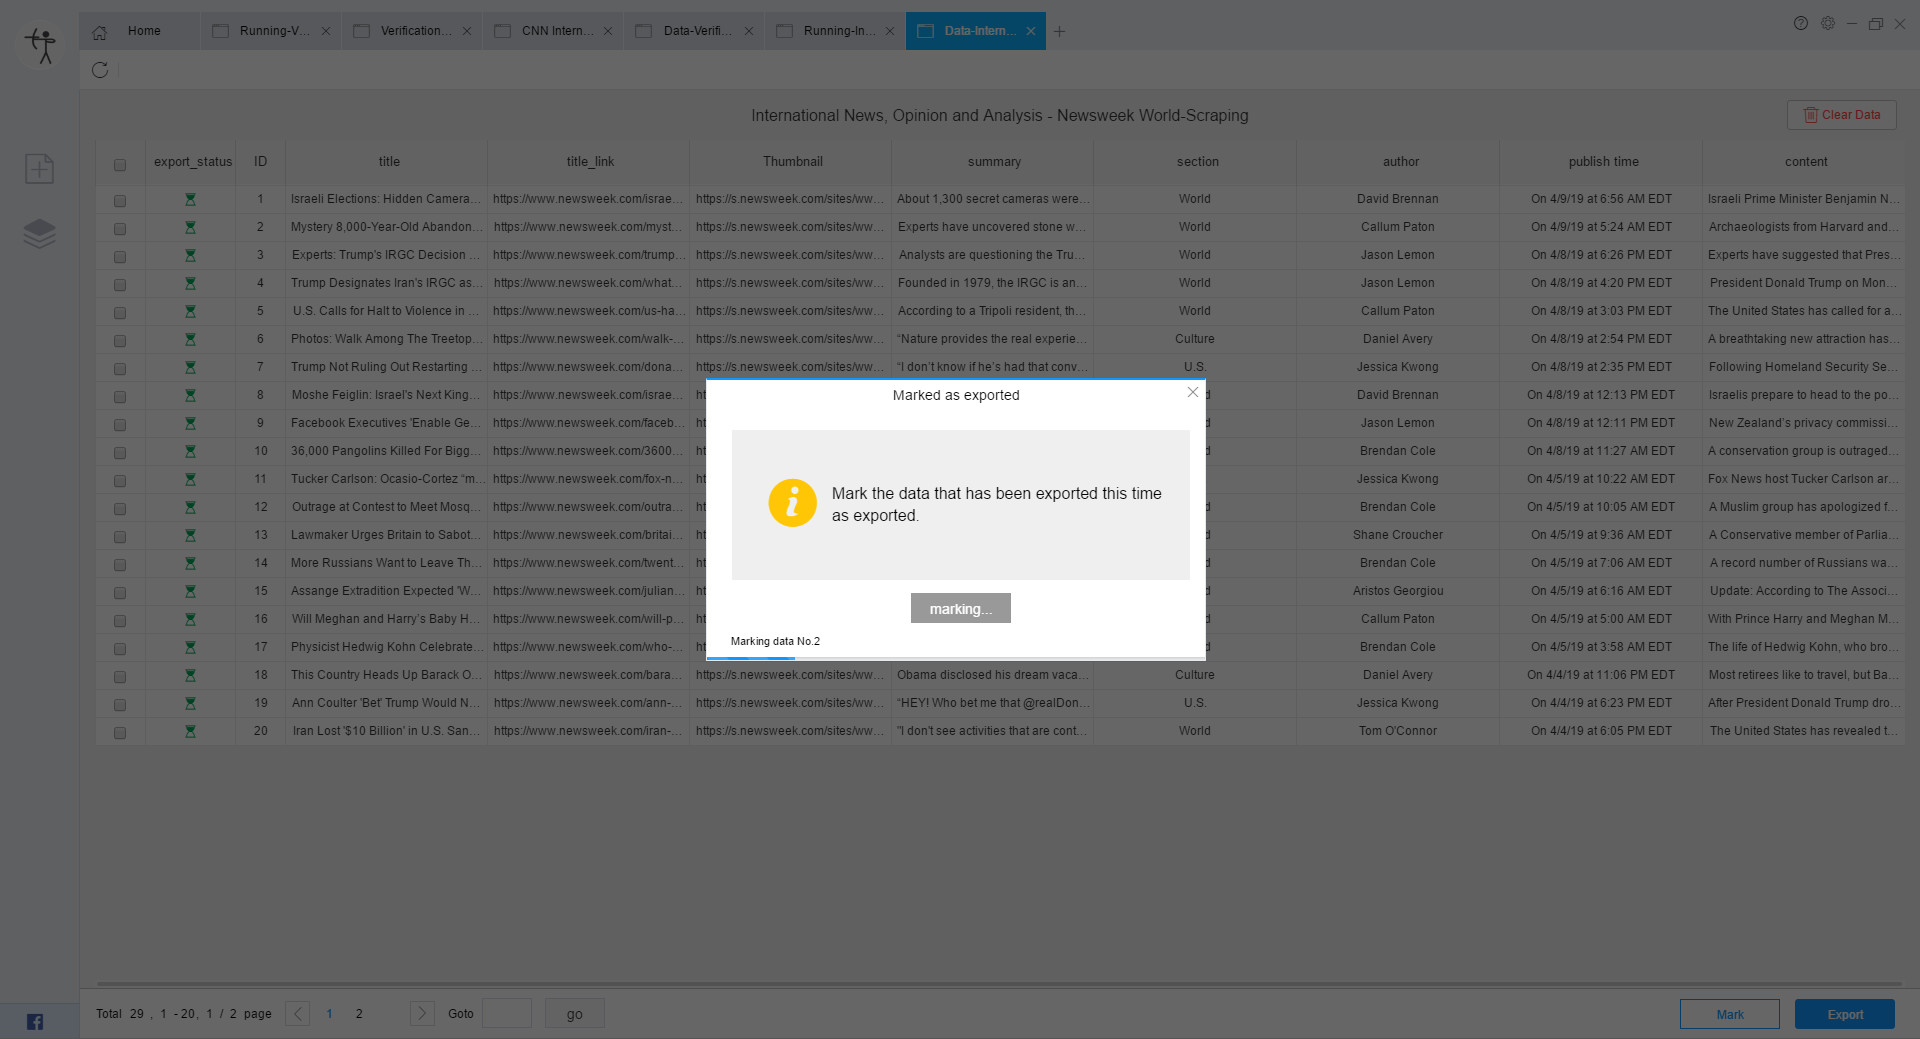Click the Goto page number input field
Image resolution: width=1920 pixels, height=1039 pixels.
(x=507, y=1013)
